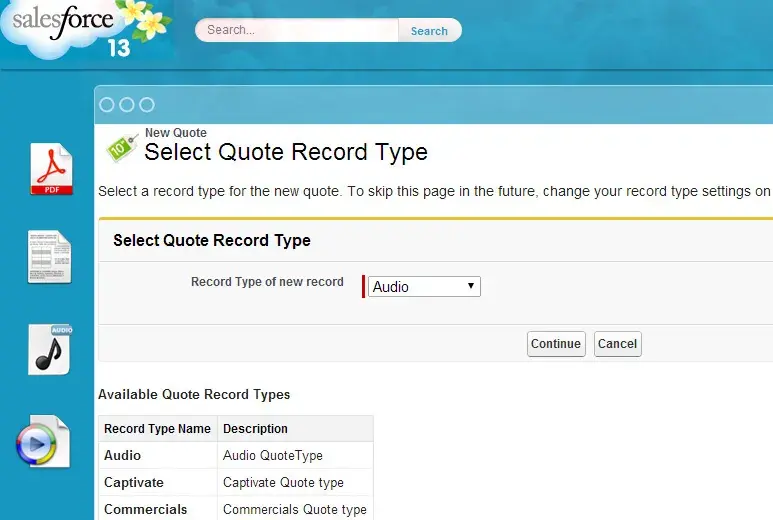
Task: Click the Captivate Quote type description cell
Action: (295, 483)
